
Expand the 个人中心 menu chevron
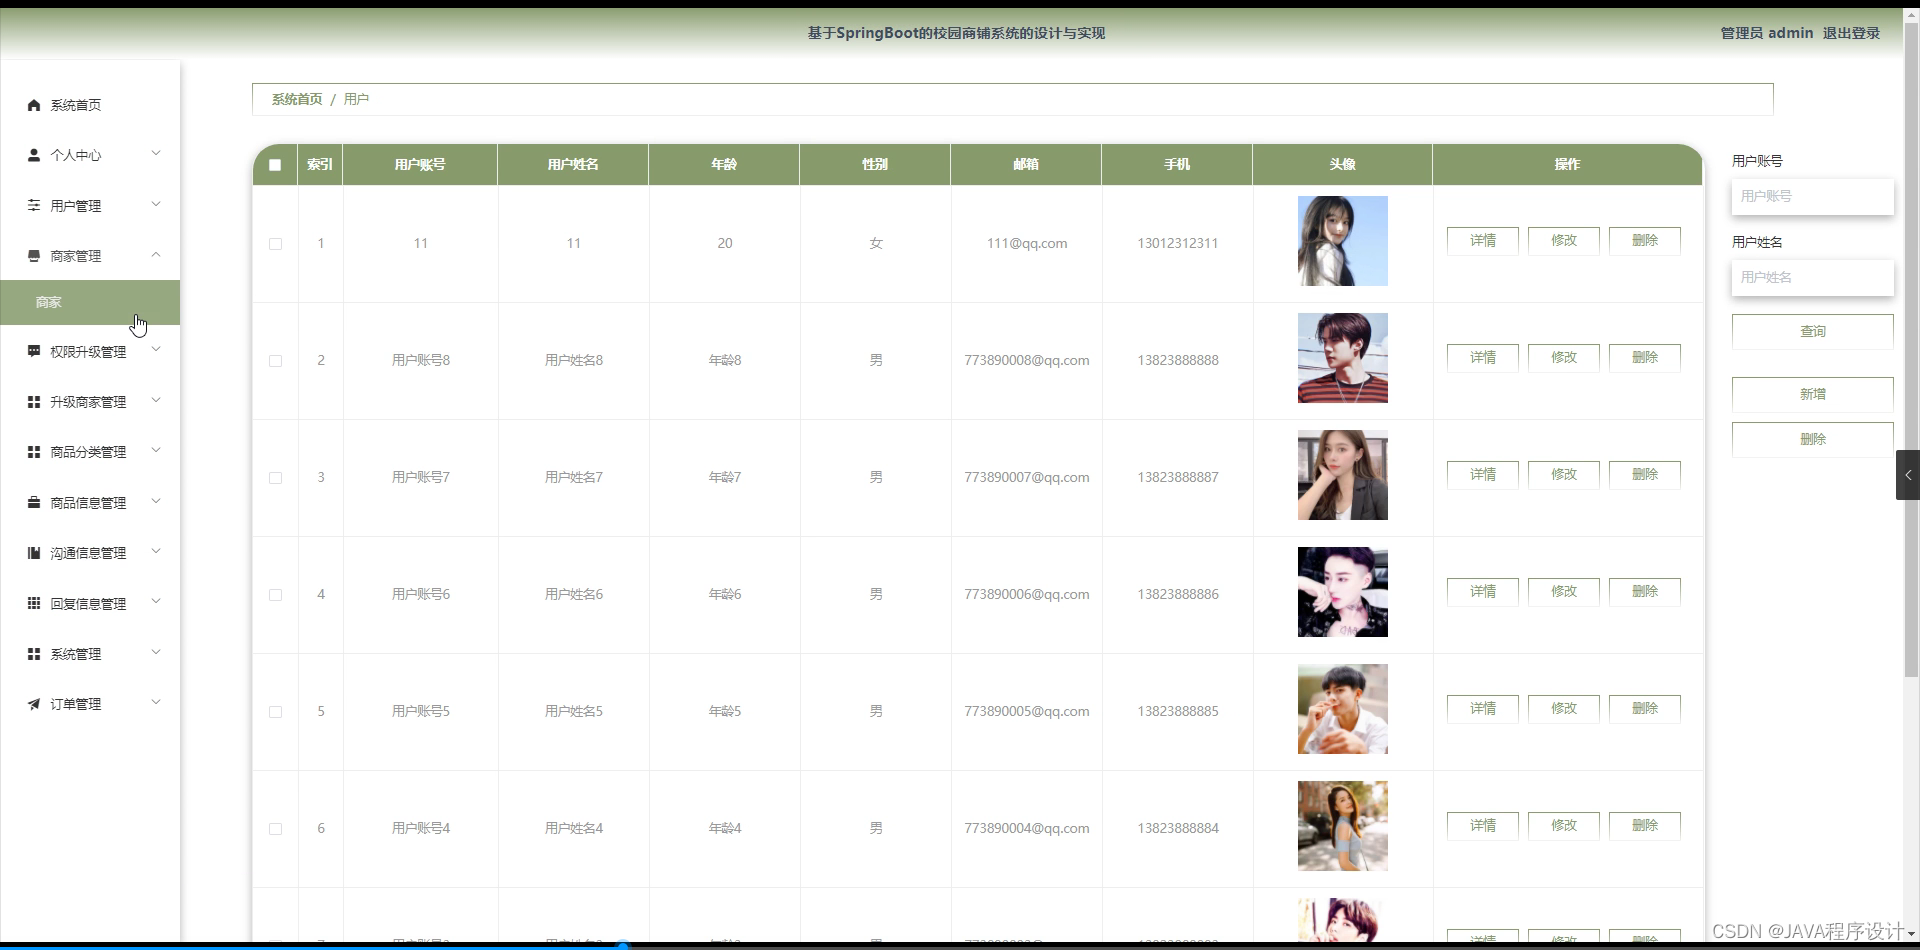156,153
